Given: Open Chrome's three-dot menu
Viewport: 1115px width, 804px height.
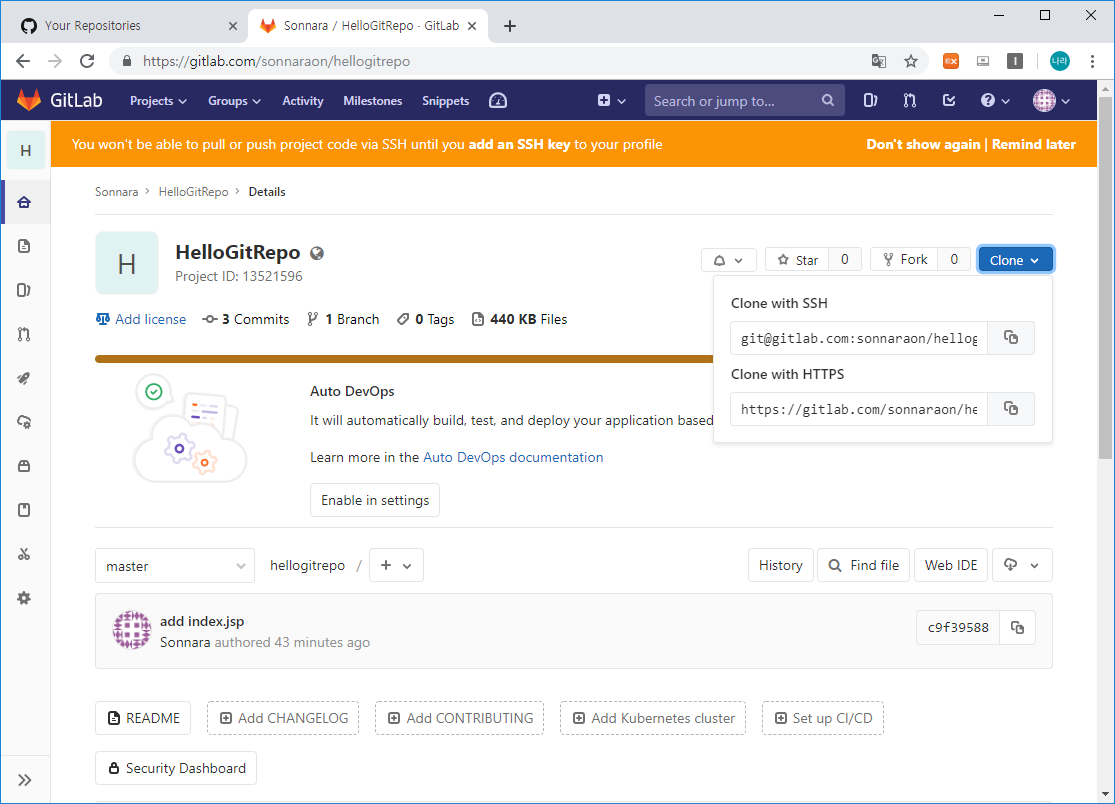Looking at the screenshot, I should click(x=1092, y=61).
